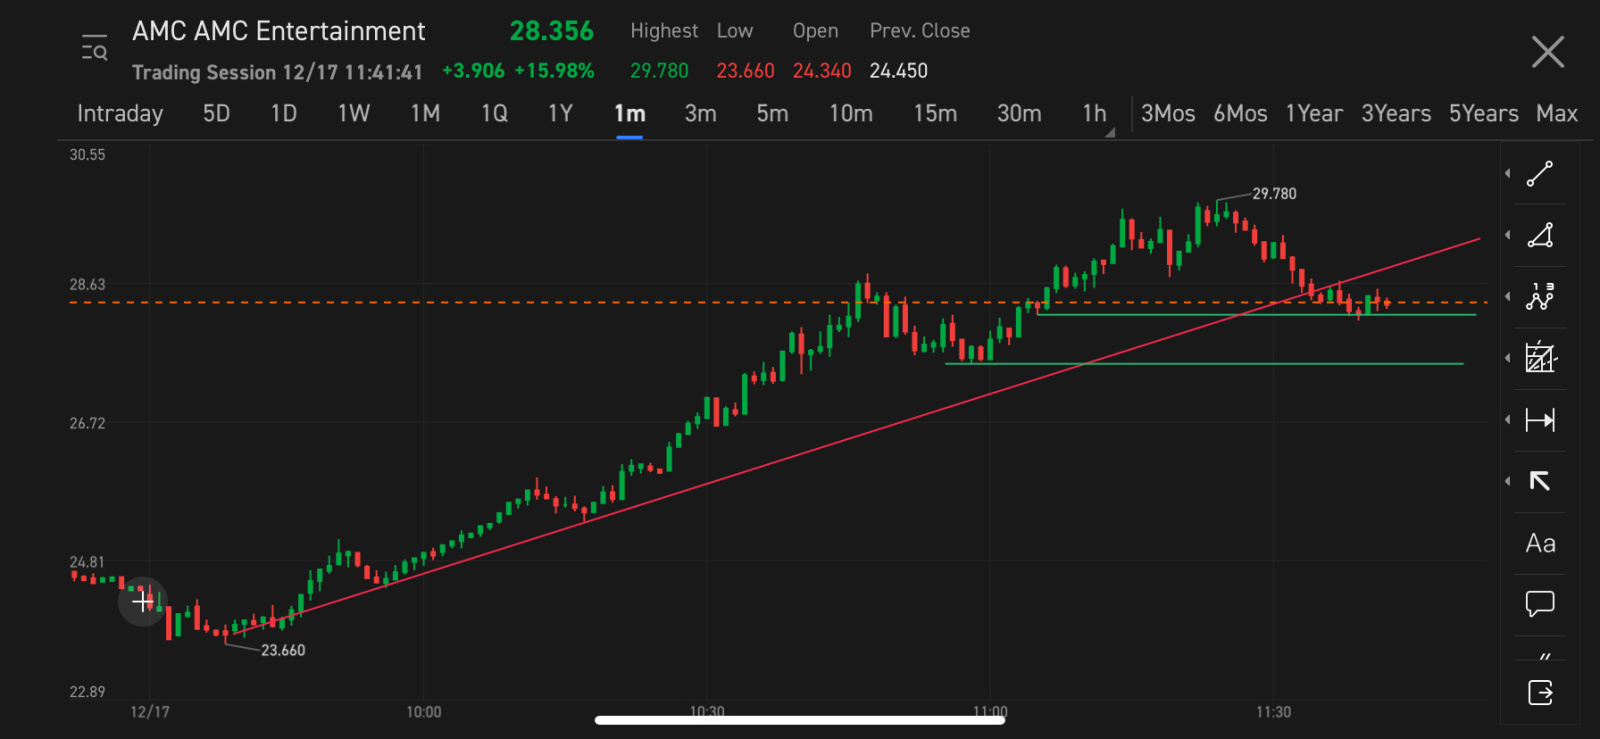Select the 1m candle interval
This screenshot has height=739, width=1600.
click(x=629, y=113)
